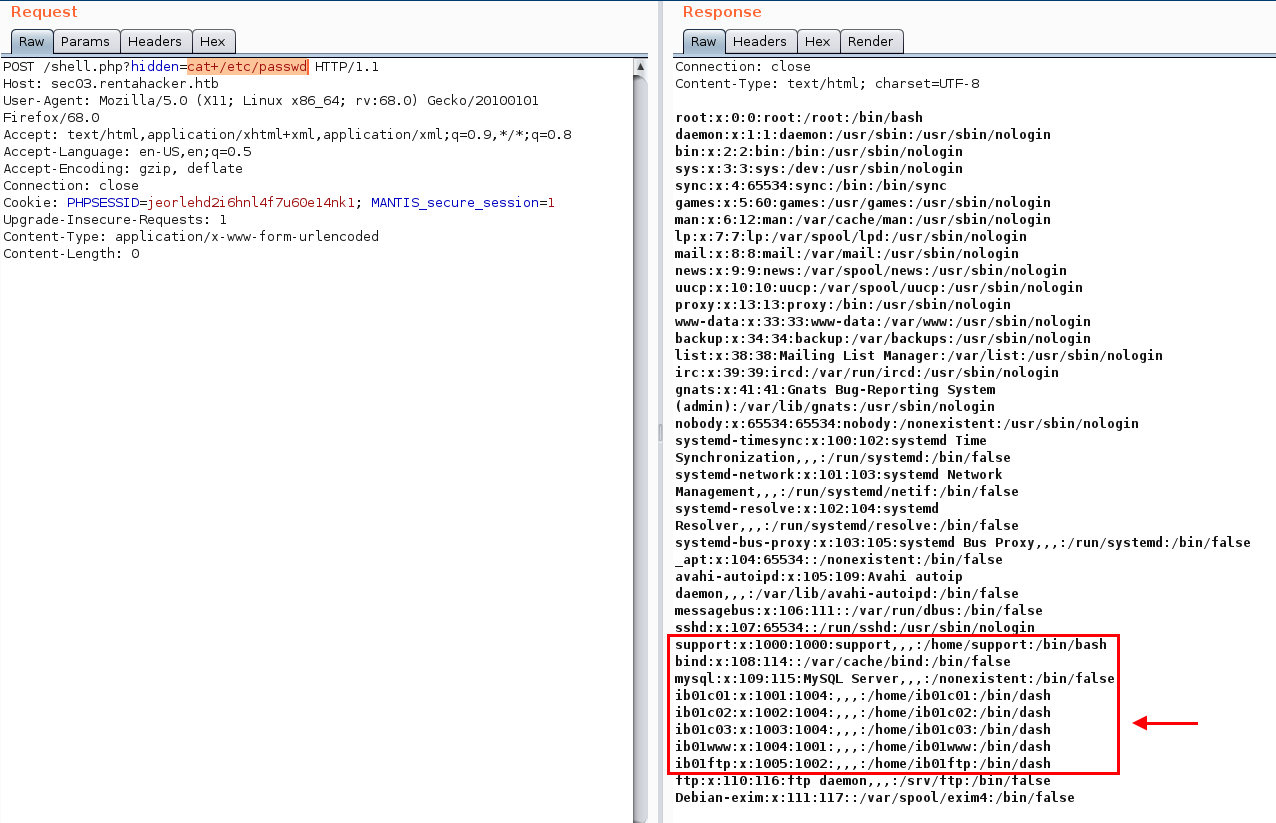Image resolution: width=1276 pixels, height=823 pixels.
Task: Click the request Connection: close header
Action: (x=71, y=186)
